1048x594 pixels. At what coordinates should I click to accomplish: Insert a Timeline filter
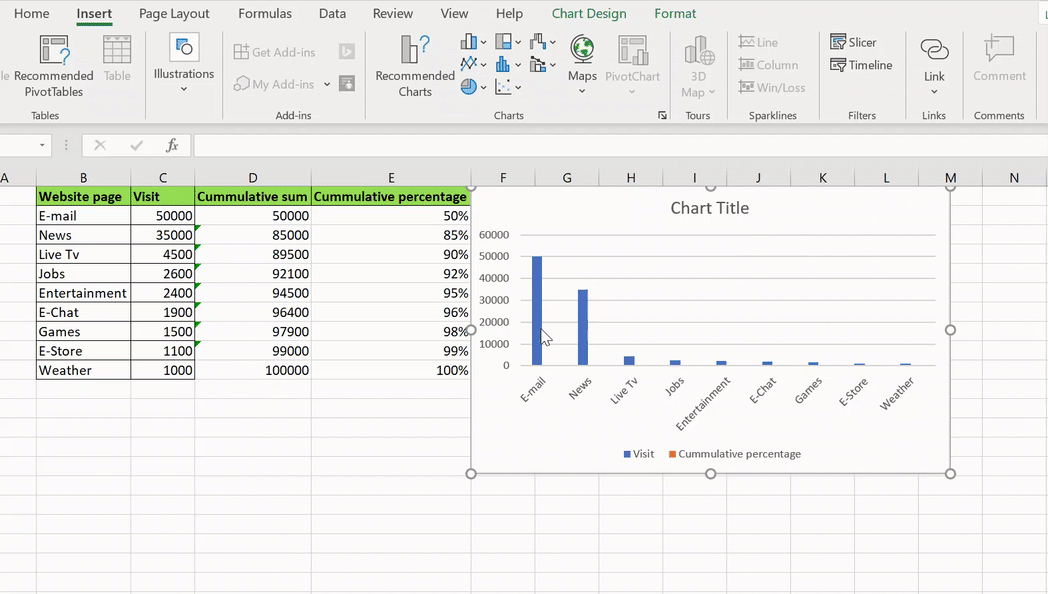point(861,65)
